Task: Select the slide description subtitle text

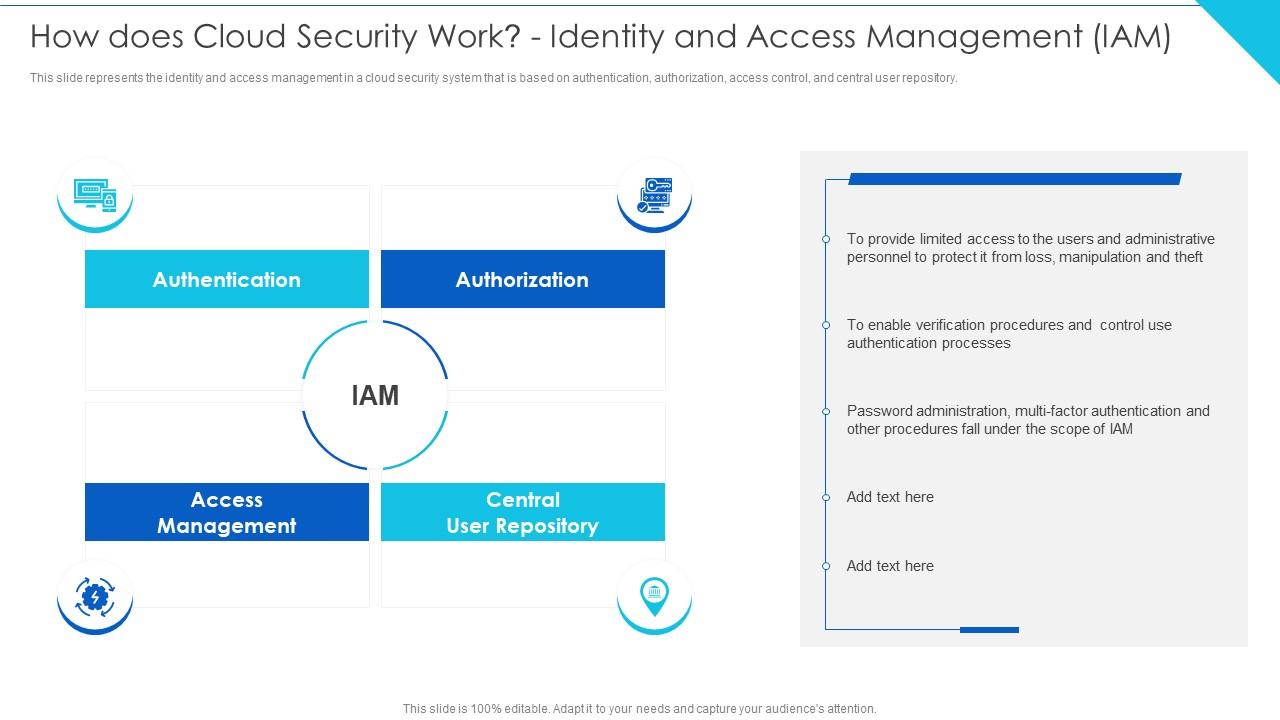Action: click(493, 78)
